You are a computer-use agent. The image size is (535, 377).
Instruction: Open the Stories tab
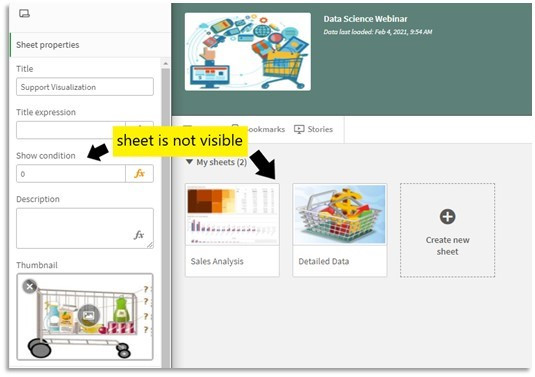click(313, 129)
